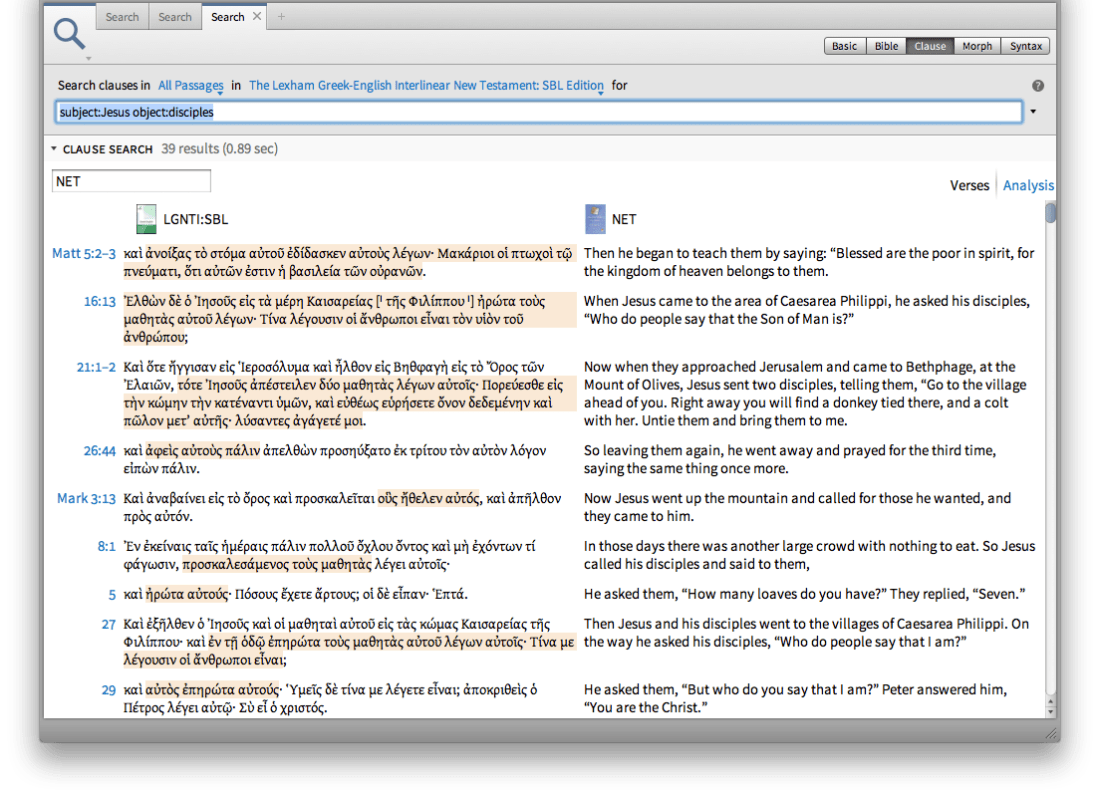This screenshot has width=1100, height=797.
Task: Click the NET Bible resource icon
Action: pyautogui.click(x=594, y=218)
